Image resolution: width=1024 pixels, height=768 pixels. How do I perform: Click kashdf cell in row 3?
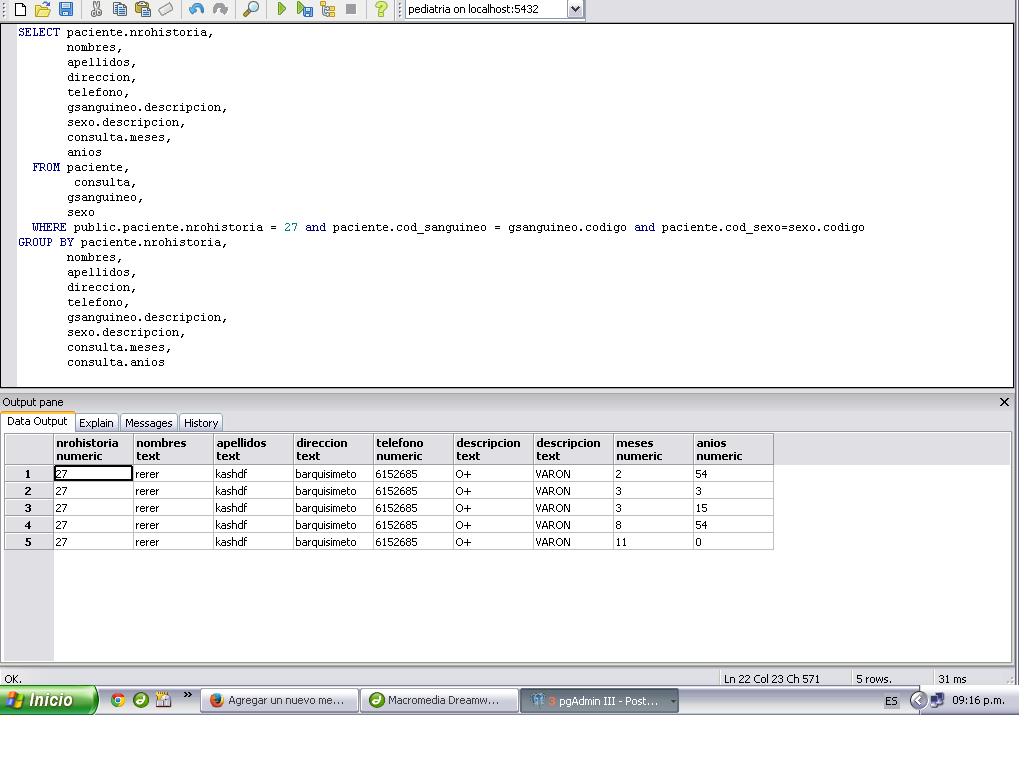pyautogui.click(x=253, y=508)
